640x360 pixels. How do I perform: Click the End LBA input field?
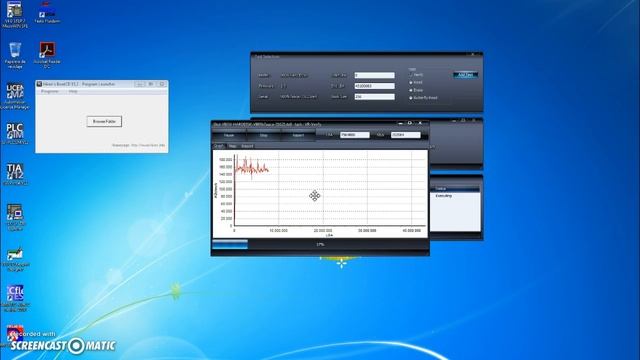pyautogui.click(x=374, y=86)
